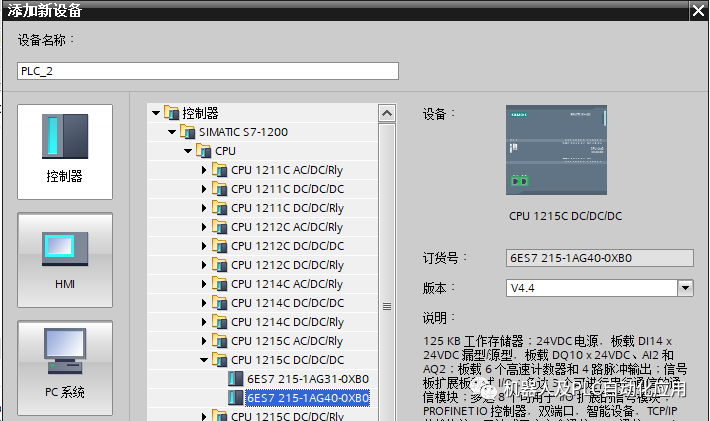
Task: Expand CPU 1214C DC/DC/Rly
Action: click(x=204, y=322)
